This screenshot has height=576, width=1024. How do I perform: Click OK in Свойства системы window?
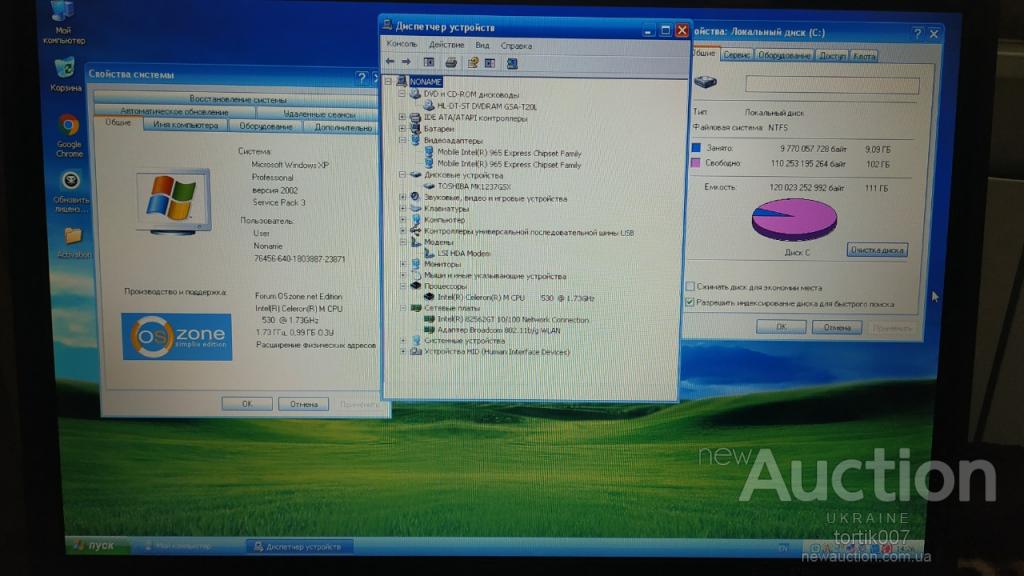point(247,404)
